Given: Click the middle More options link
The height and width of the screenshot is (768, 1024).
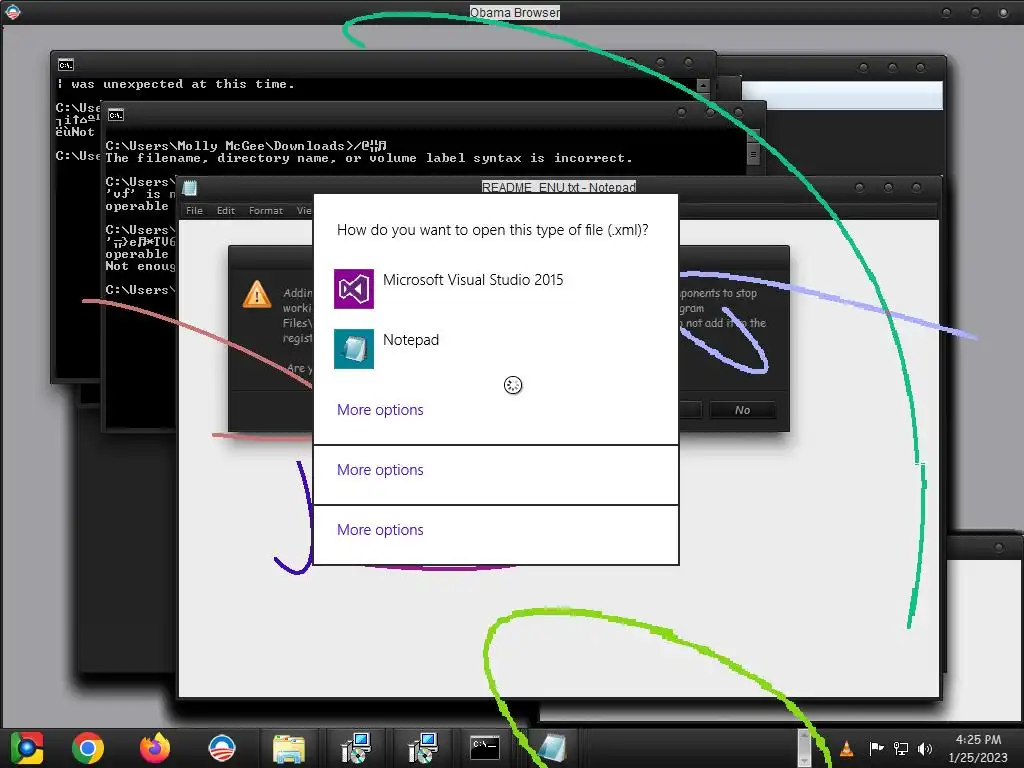Looking at the screenshot, I should tap(380, 470).
